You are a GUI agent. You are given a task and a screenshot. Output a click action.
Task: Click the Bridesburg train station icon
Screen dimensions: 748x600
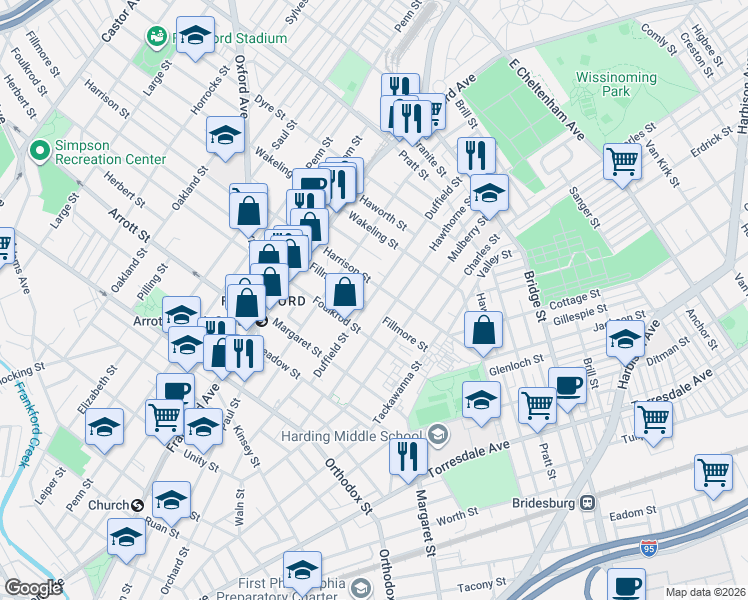pyautogui.click(x=587, y=503)
